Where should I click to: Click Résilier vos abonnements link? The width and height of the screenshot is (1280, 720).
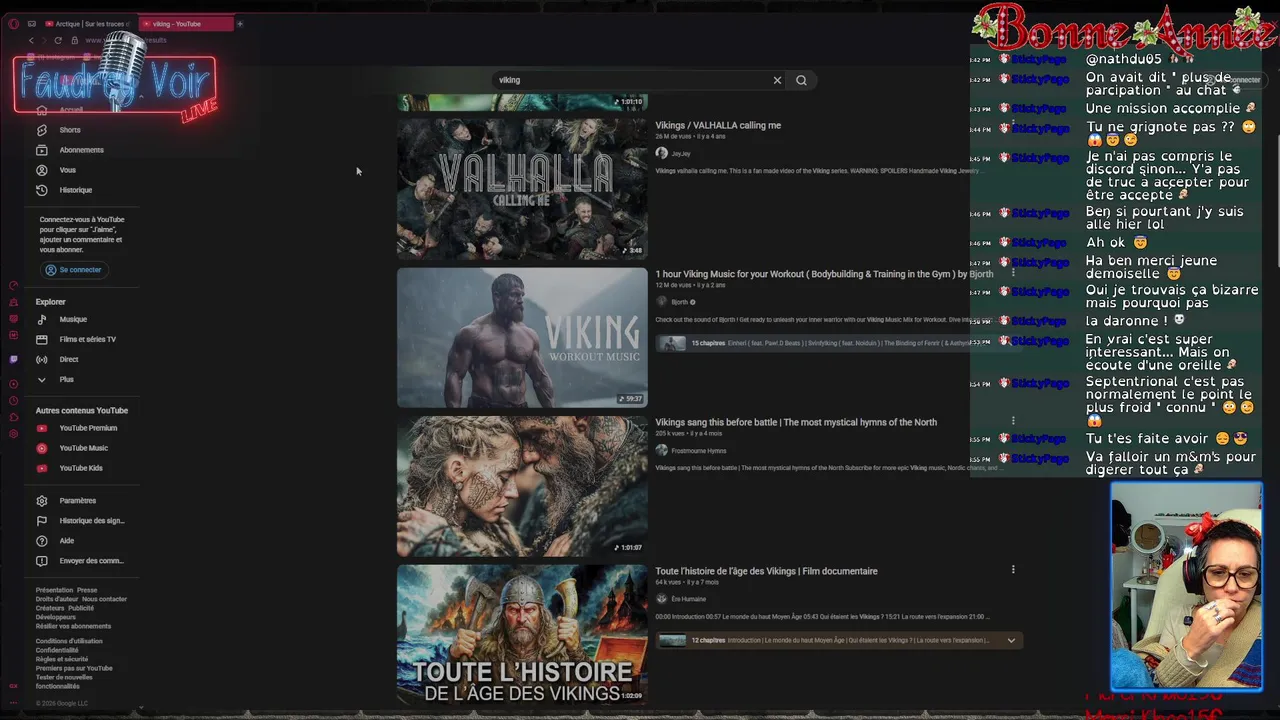pyautogui.click(x=74, y=626)
